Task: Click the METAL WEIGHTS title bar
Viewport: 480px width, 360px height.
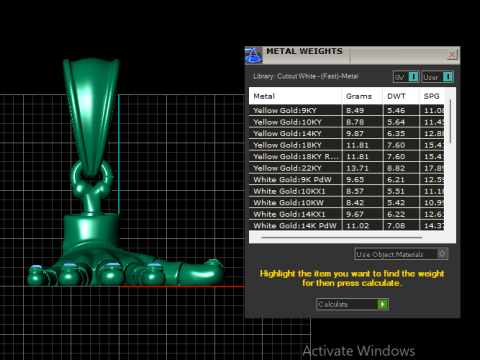Action: [353, 55]
